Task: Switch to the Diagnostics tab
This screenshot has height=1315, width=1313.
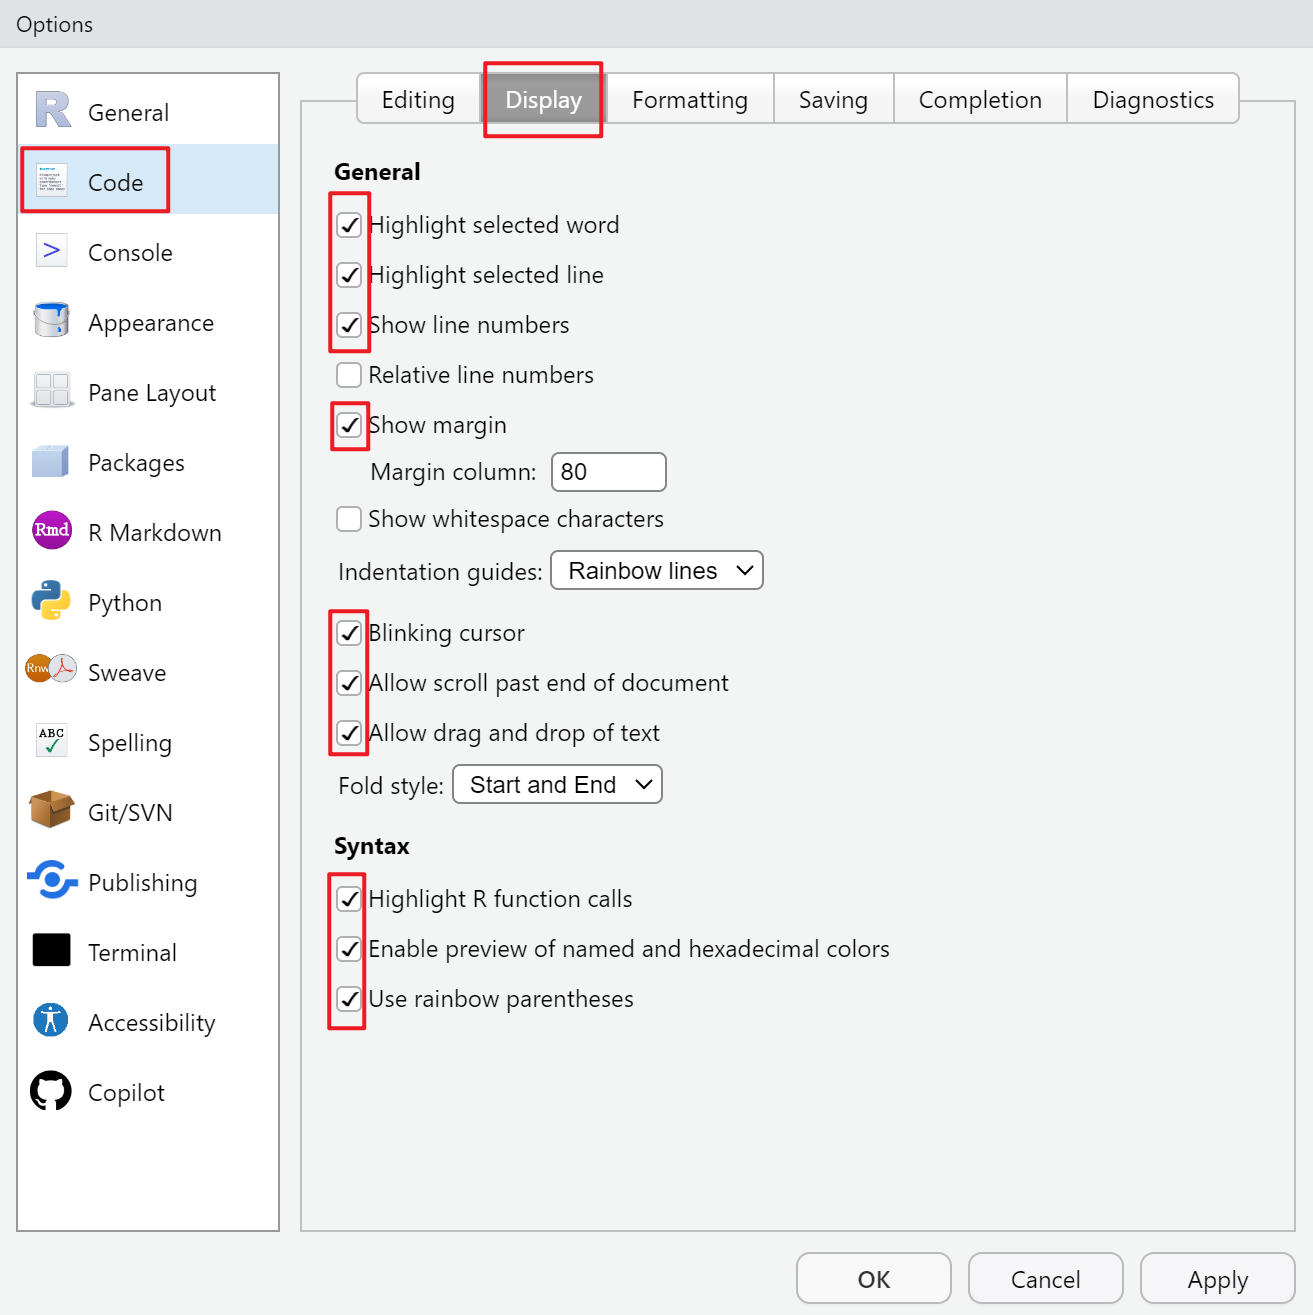Action: pos(1152,100)
